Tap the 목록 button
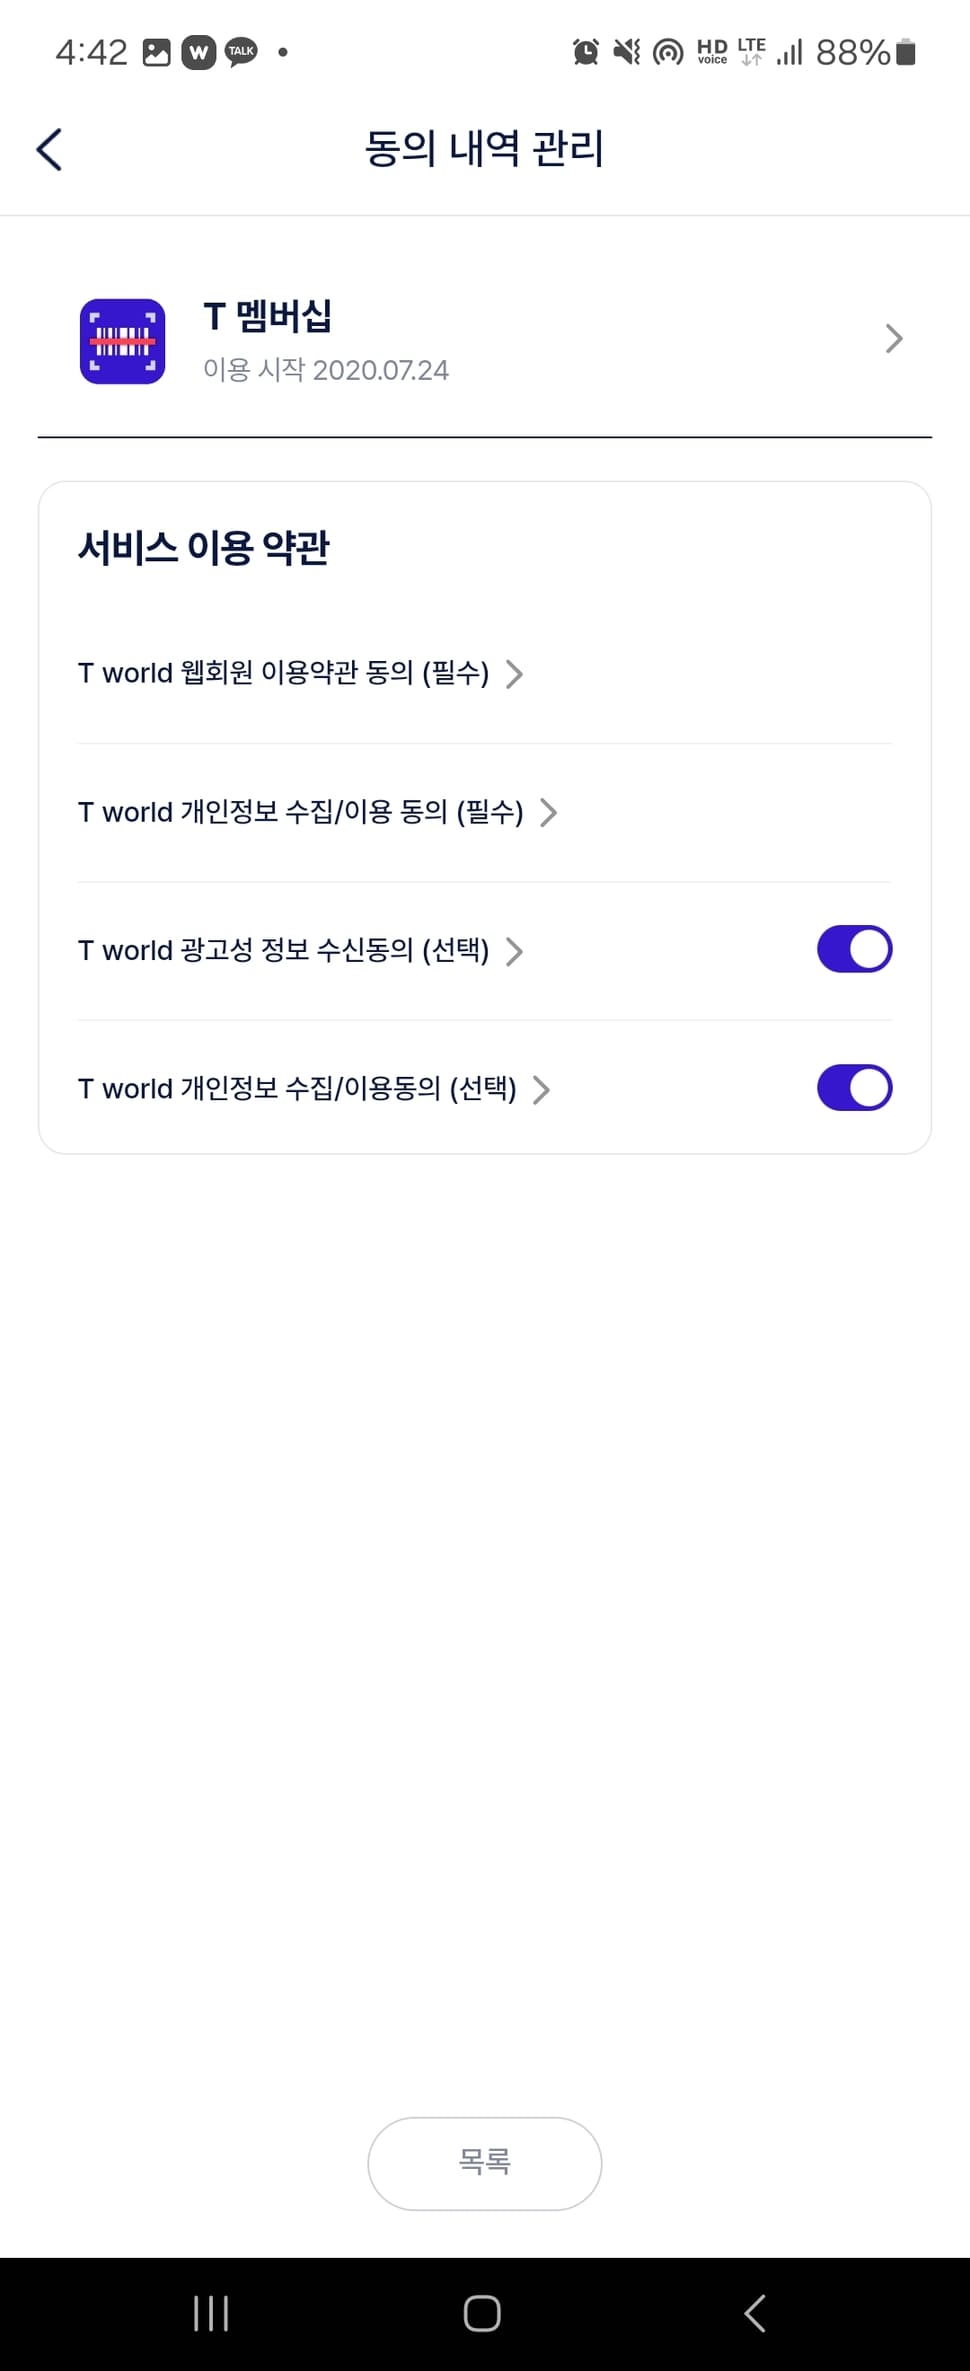The image size is (970, 2371). tap(485, 2163)
